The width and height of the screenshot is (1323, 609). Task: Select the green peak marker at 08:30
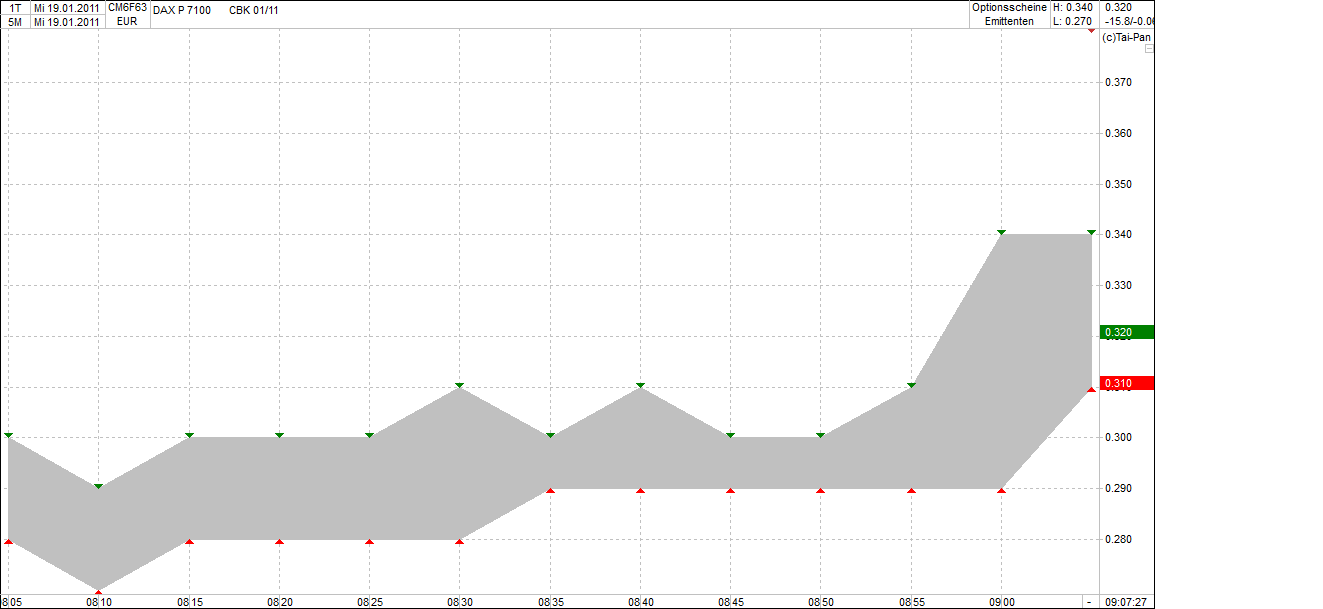click(x=459, y=384)
